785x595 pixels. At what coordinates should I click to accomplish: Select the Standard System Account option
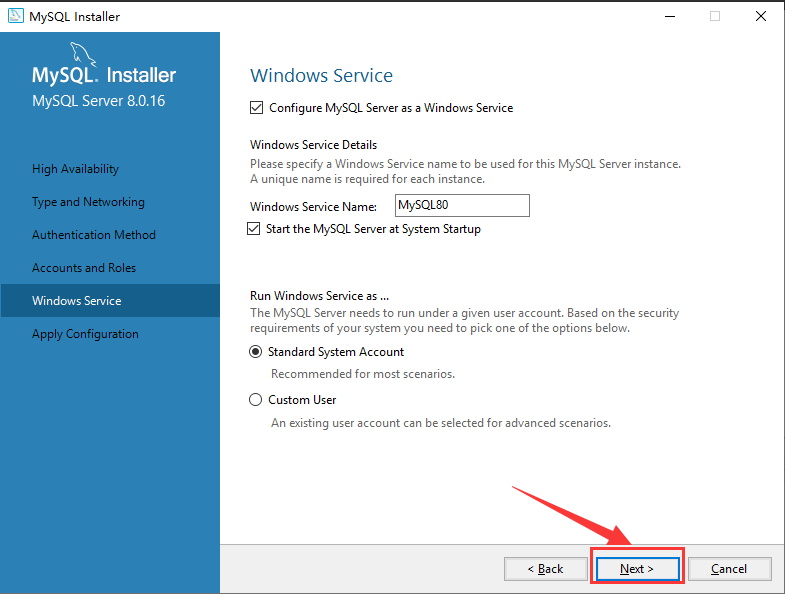255,352
